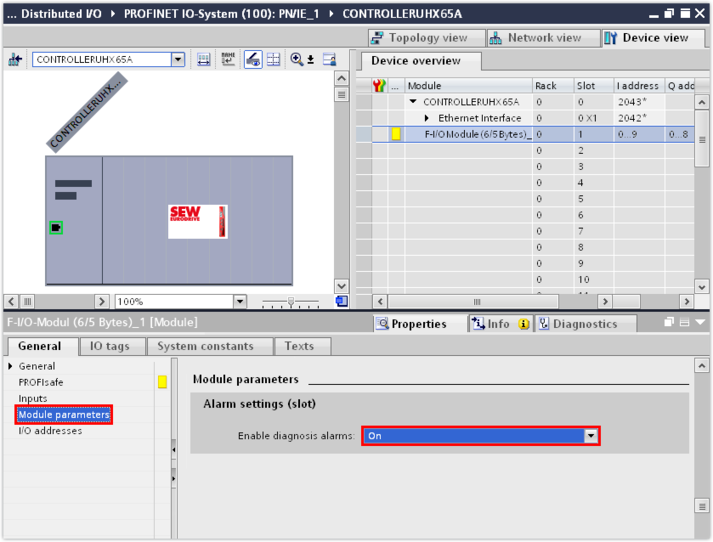Open the device selection dropdown CONTROLLERUHX65A

(178, 60)
